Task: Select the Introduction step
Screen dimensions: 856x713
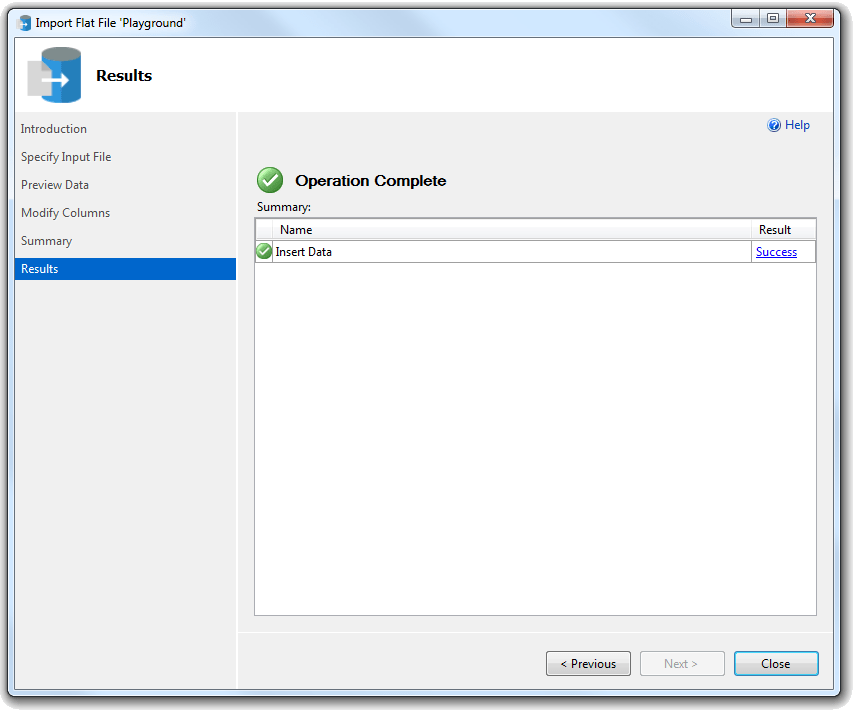Action: point(54,129)
